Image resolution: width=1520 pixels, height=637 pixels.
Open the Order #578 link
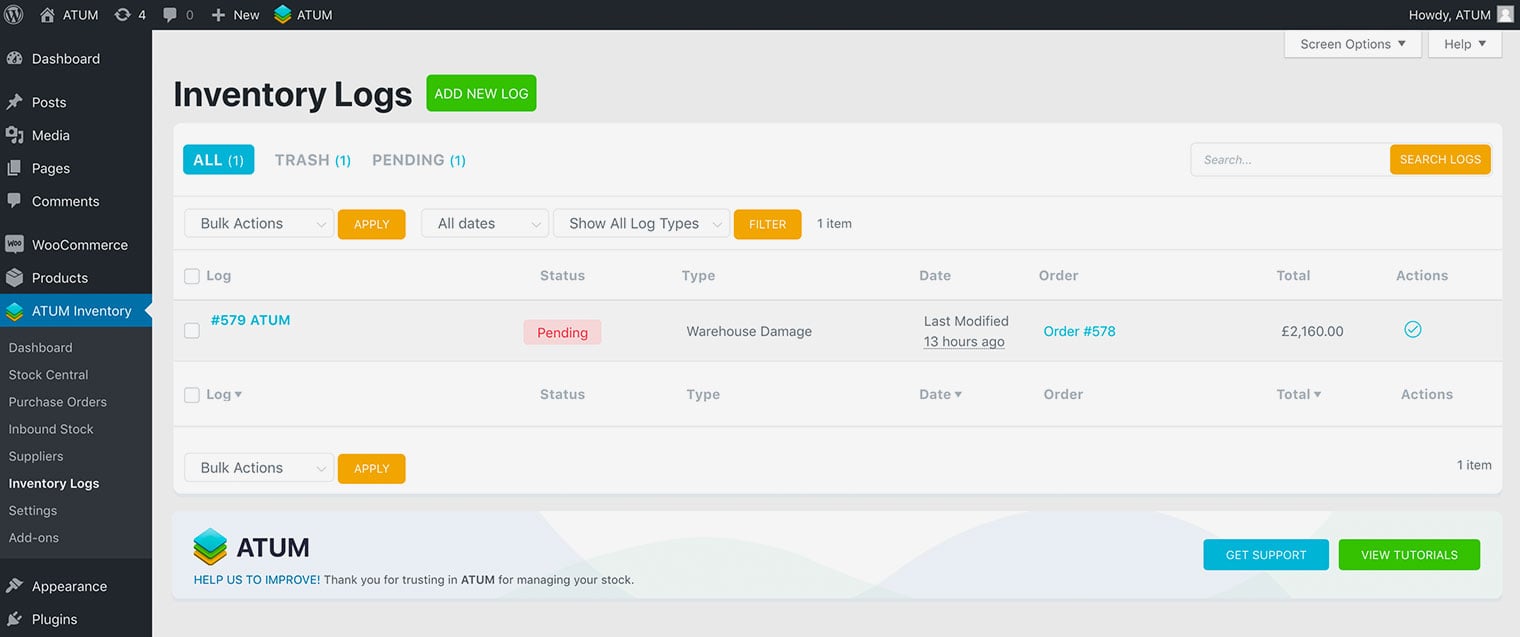tap(1079, 331)
